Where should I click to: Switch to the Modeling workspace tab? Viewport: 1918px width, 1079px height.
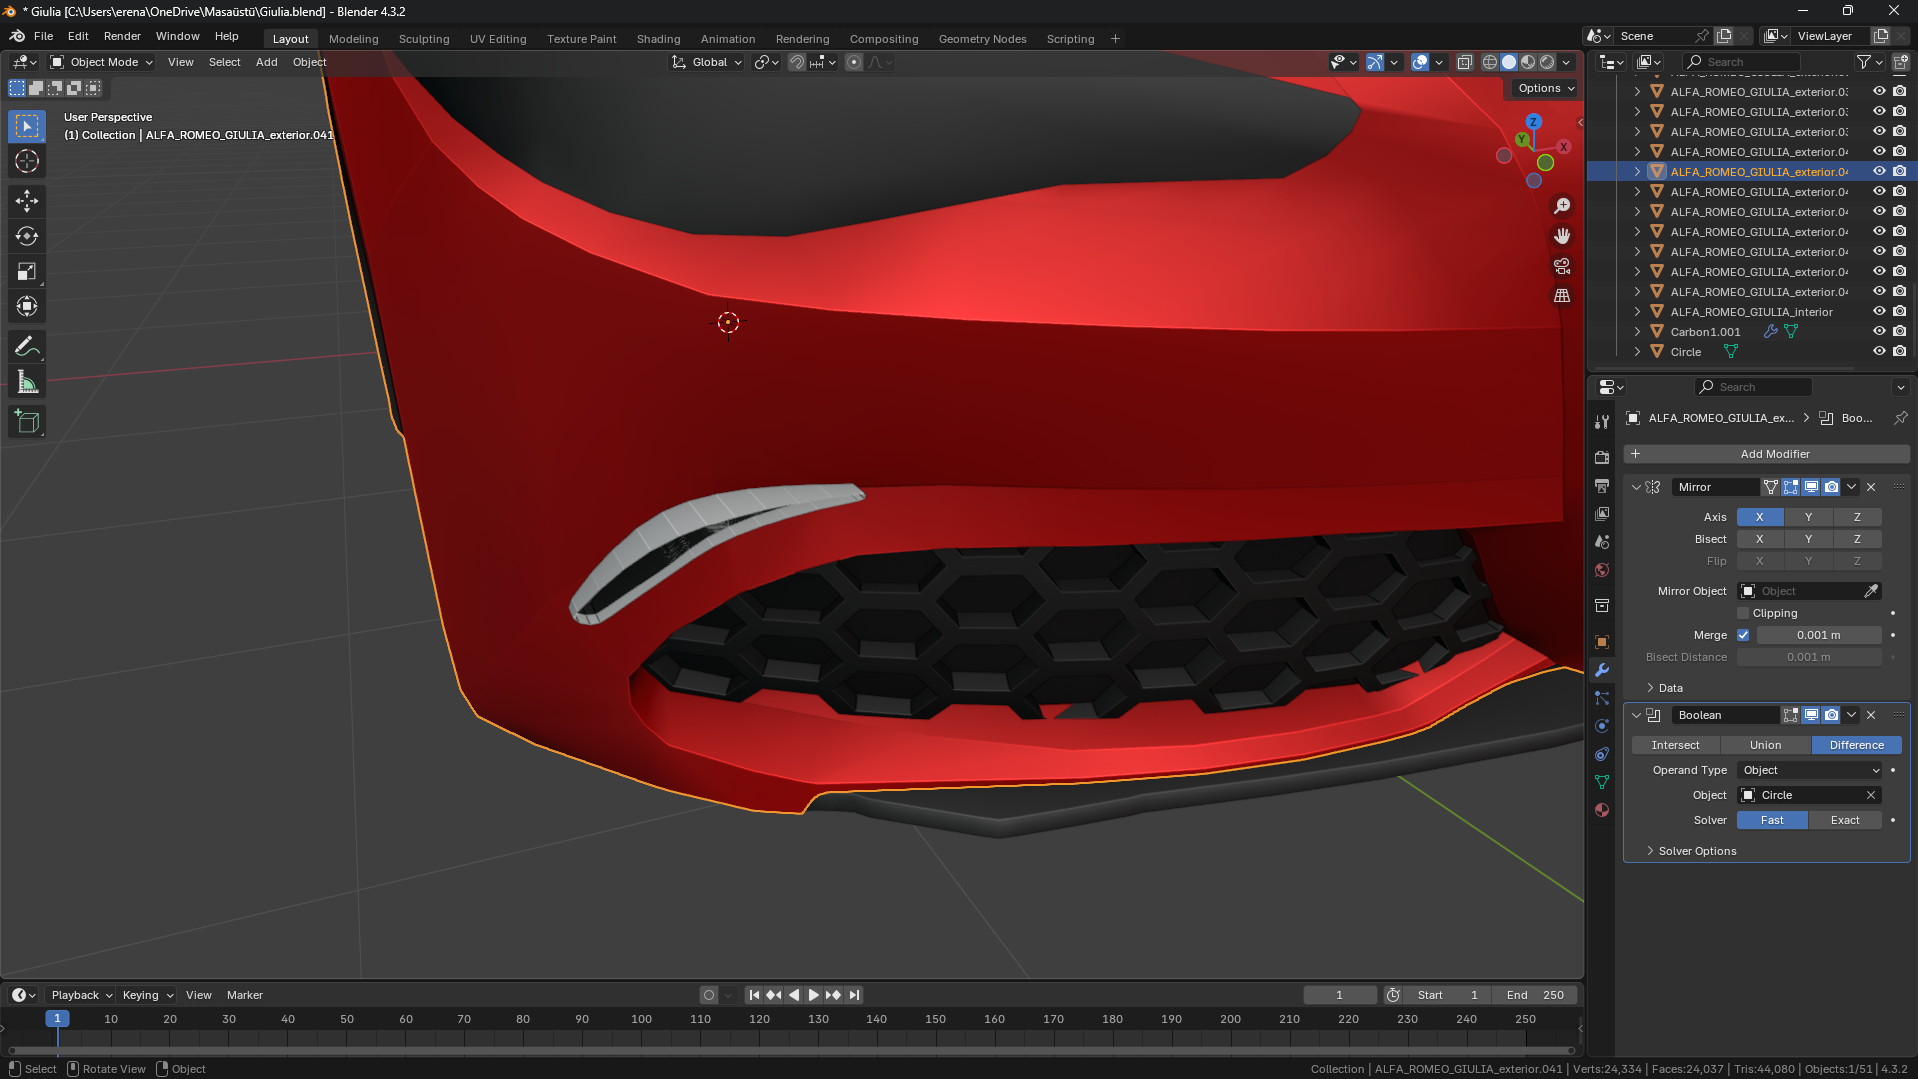click(354, 39)
